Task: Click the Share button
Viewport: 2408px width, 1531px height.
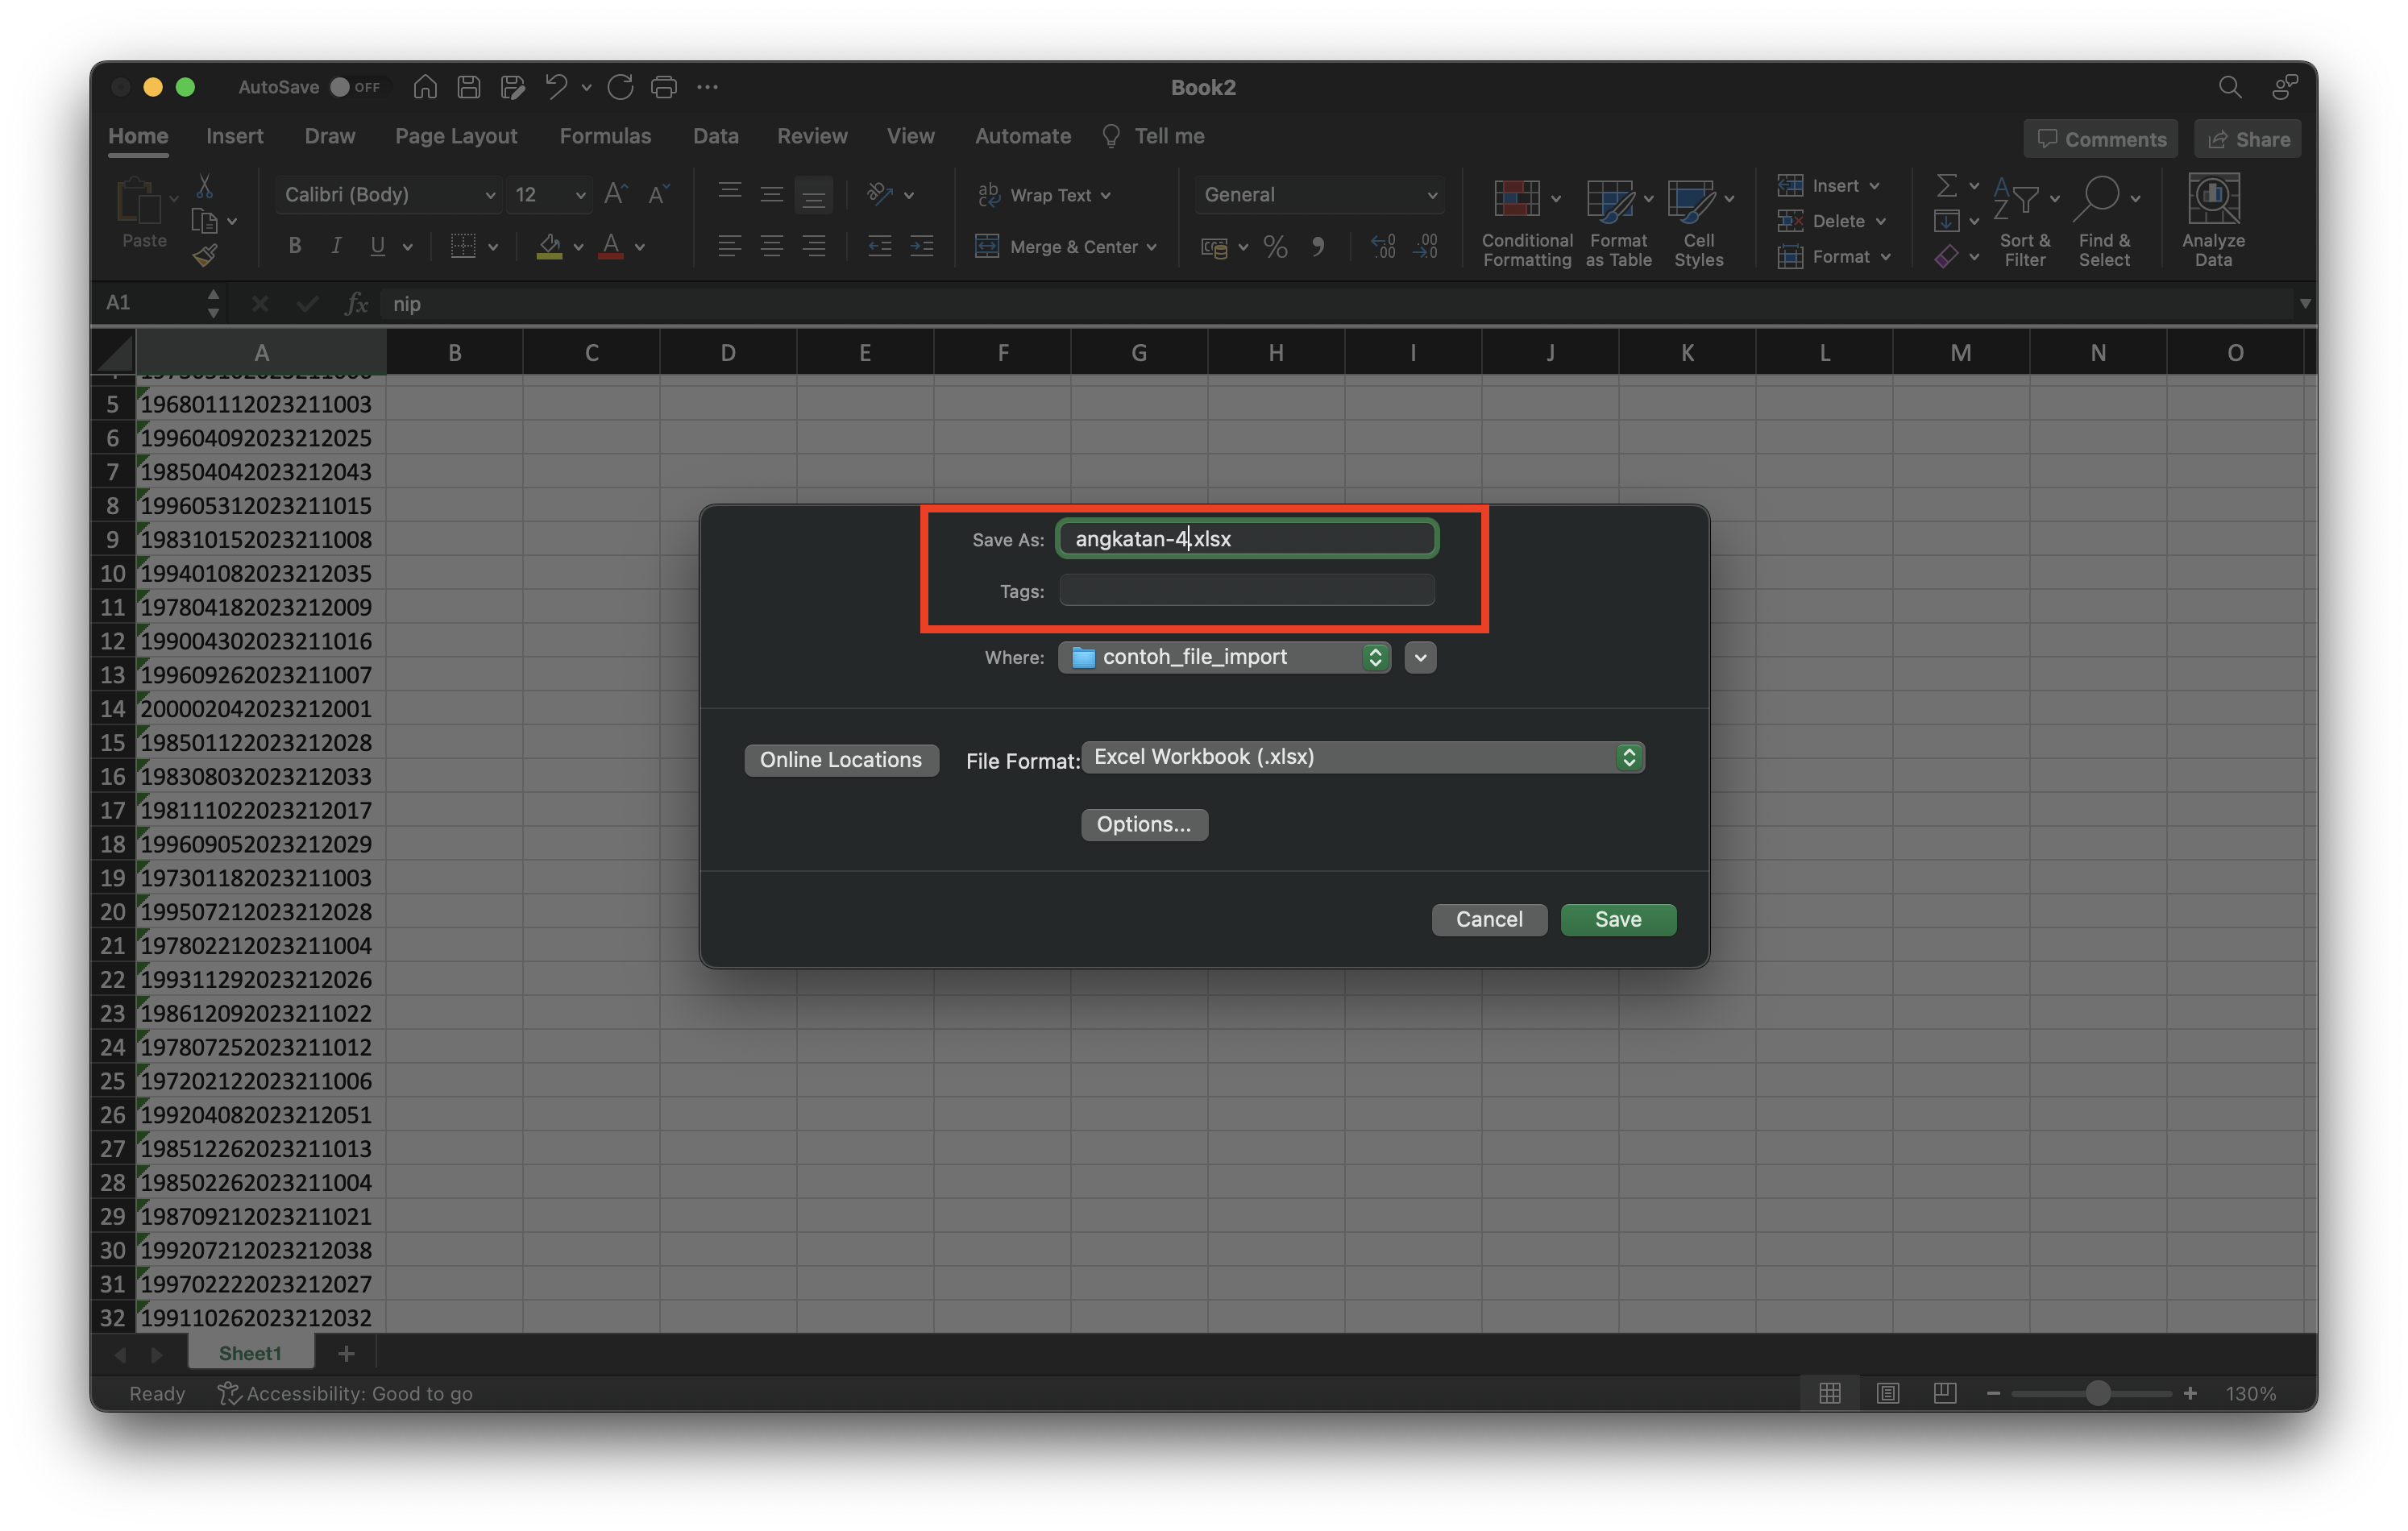Action: [x=2247, y=139]
